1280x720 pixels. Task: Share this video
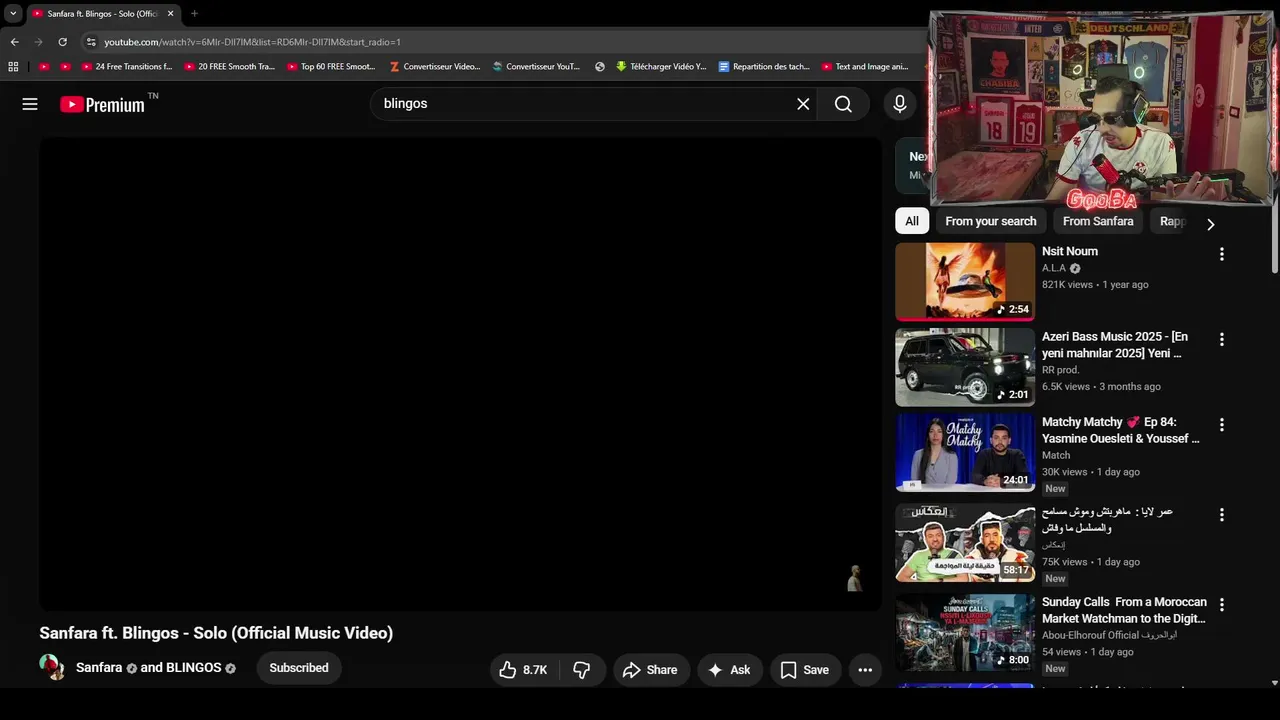click(650, 670)
